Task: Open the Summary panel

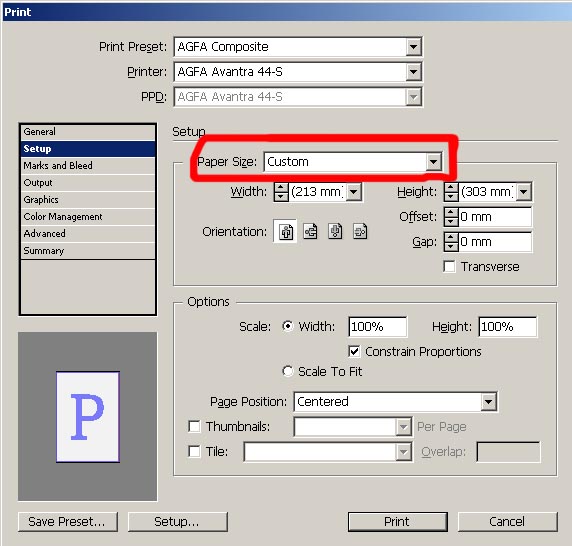Action: pos(88,251)
